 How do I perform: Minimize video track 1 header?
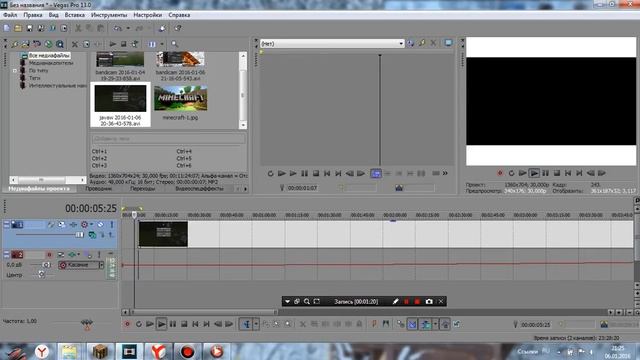point(7,224)
